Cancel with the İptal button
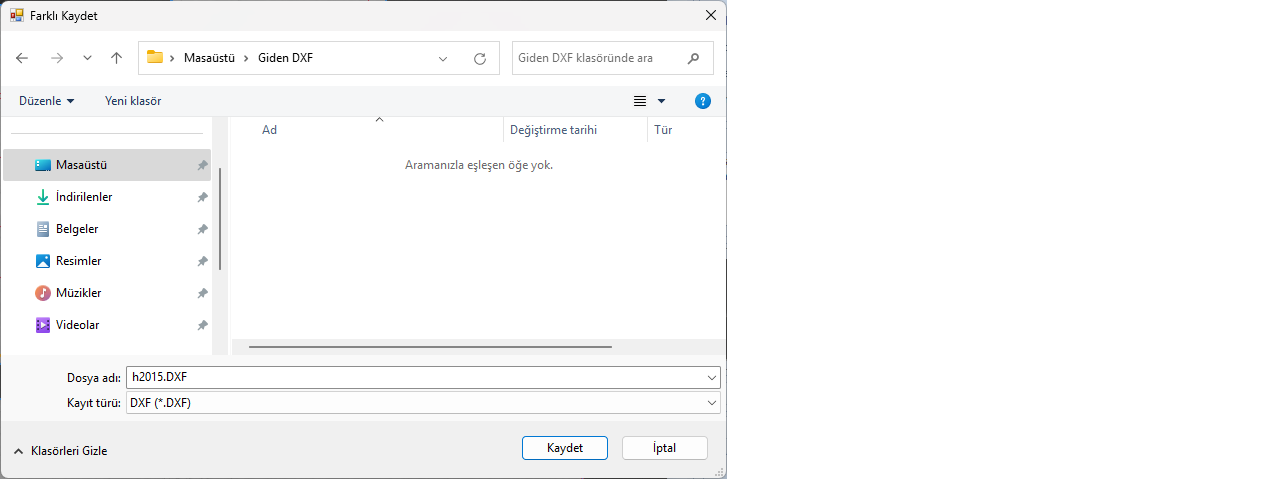The image size is (1270, 479). 664,448
